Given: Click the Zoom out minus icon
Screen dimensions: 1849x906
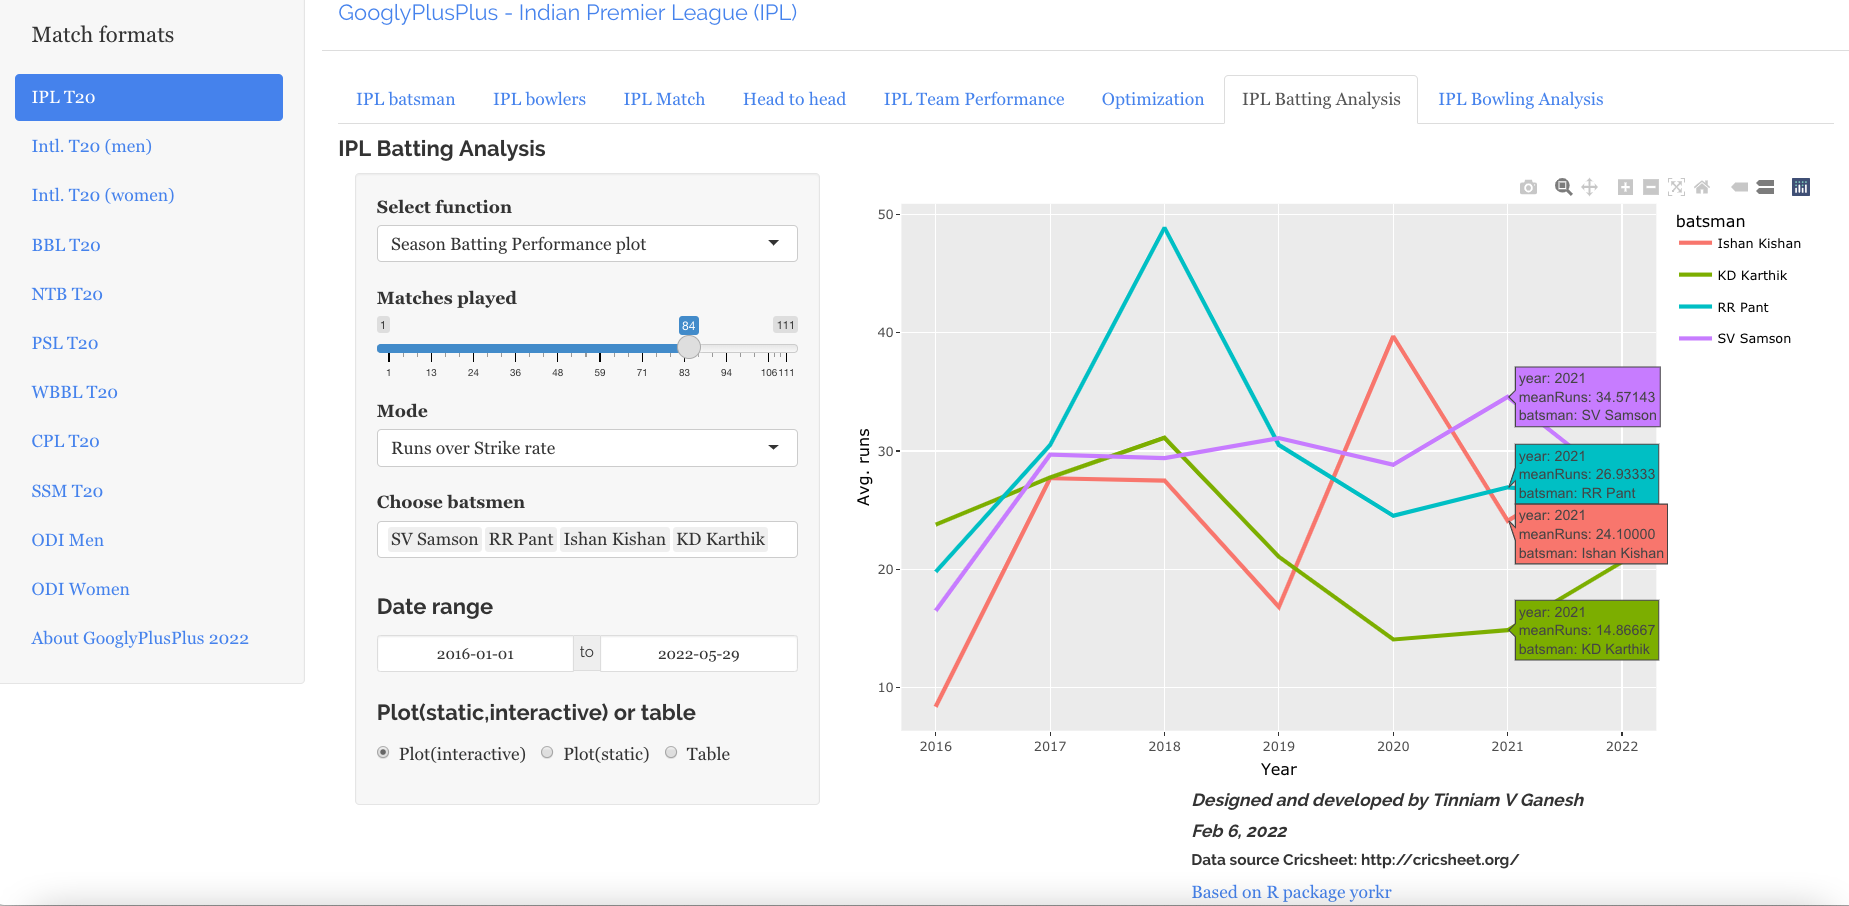Looking at the screenshot, I should tap(1651, 187).
